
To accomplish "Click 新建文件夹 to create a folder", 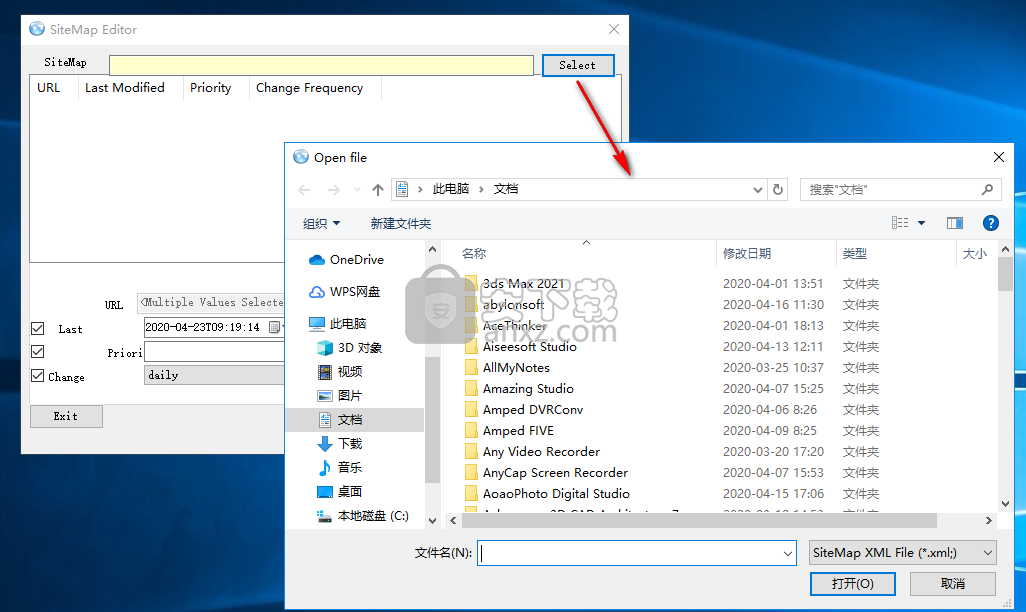I will [400, 224].
